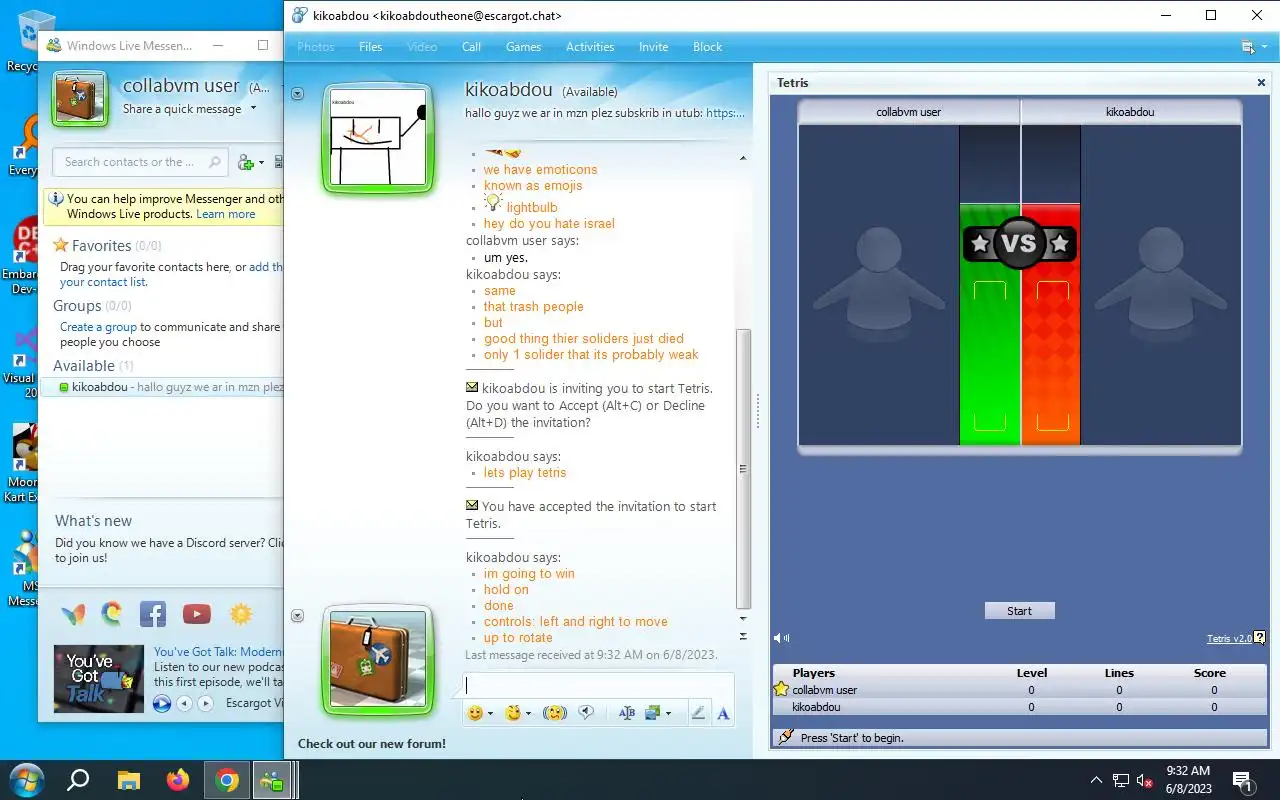Viewport: 1280px width, 800px height.
Task: Click the MSN butterfly icon in Messenger
Action: tap(73, 614)
